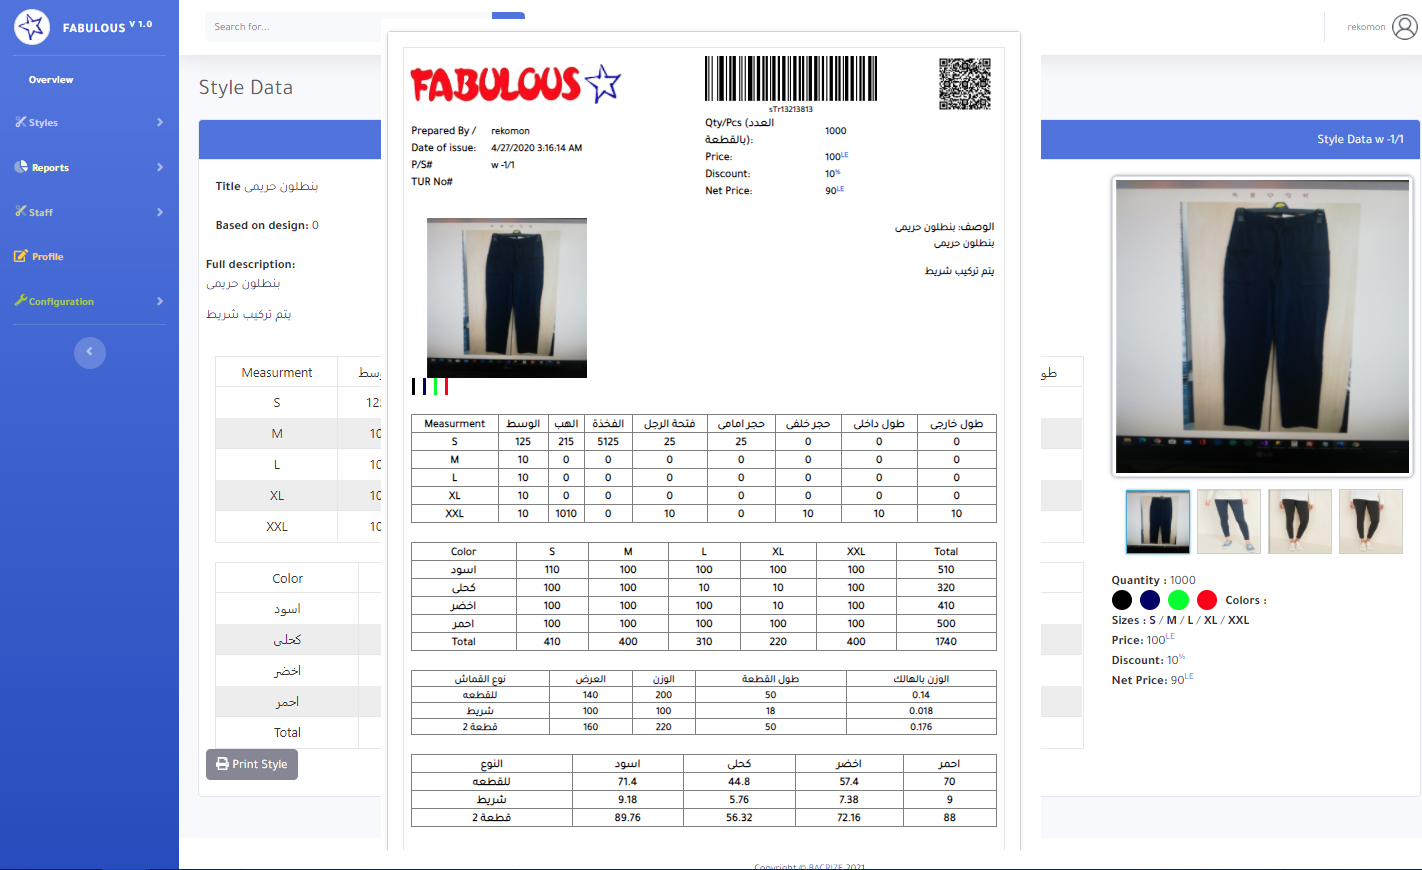The height and width of the screenshot is (870, 1422).
Task: Expand the Reports menu chevron
Action: (160, 167)
